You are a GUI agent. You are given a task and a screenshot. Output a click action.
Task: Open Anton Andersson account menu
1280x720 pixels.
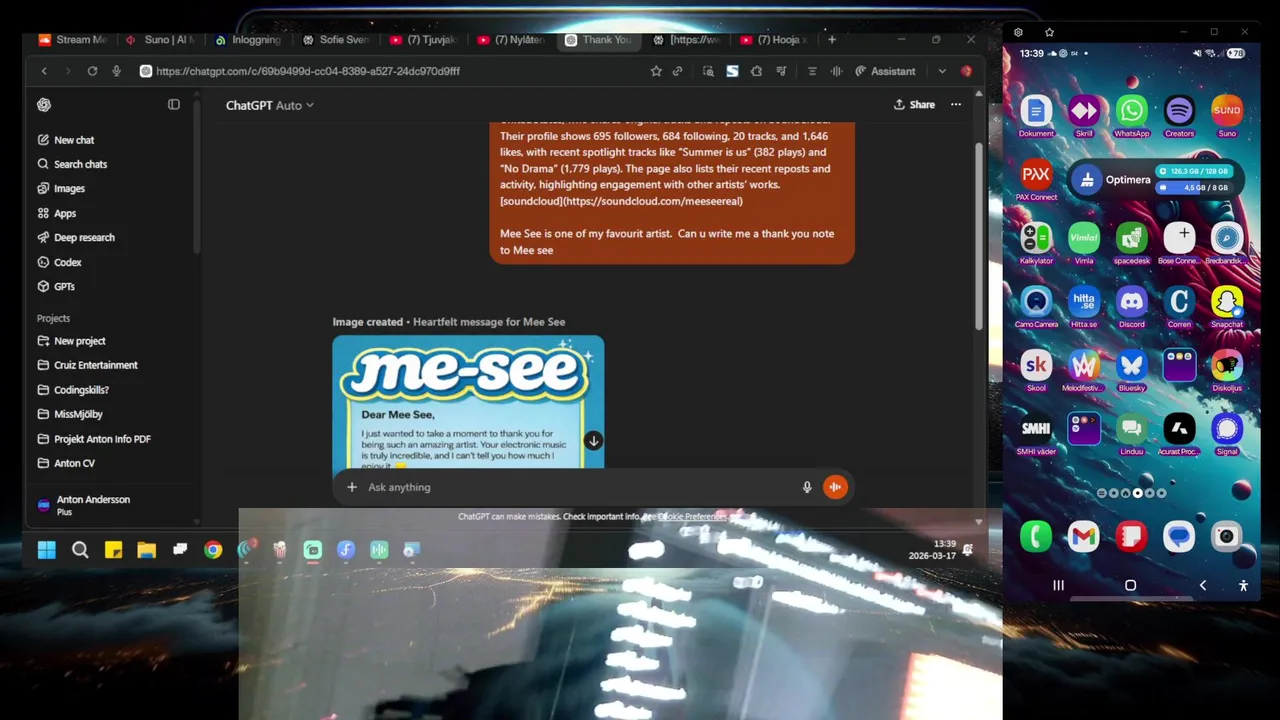pyautogui.click(x=84, y=505)
